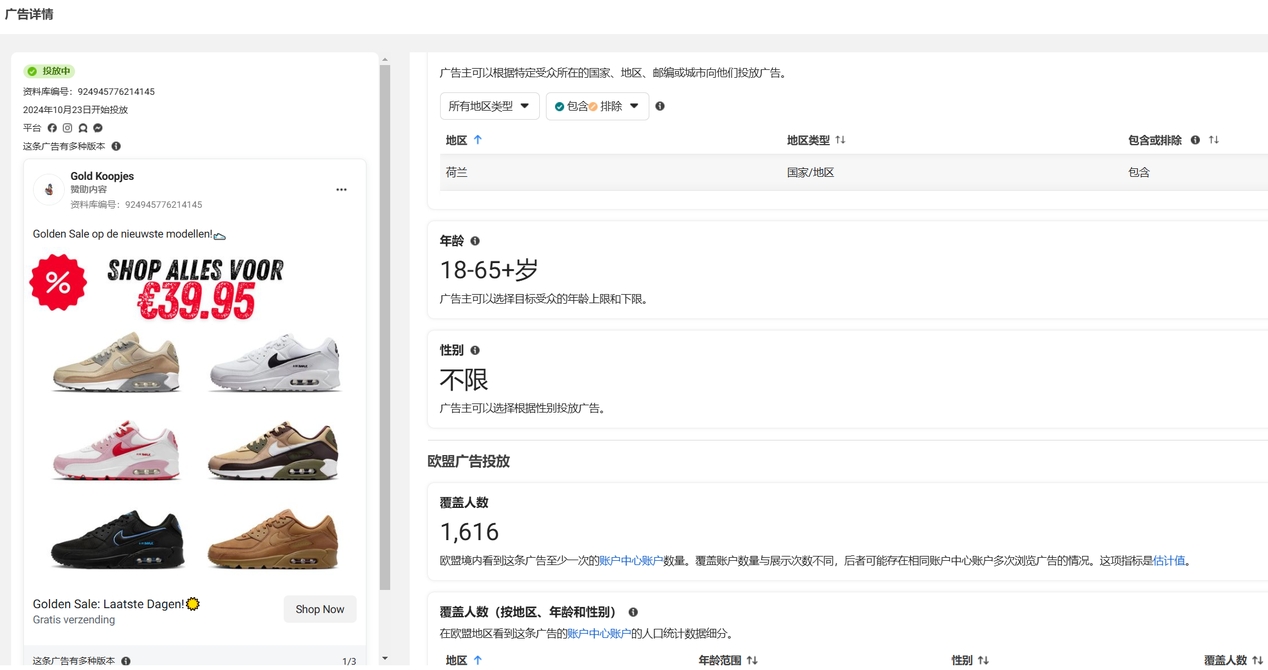Click info icon beside 这条广告有多种版本 above ad
The height and width of the screenshot is (670, 1268).
(x=116, y=146)
